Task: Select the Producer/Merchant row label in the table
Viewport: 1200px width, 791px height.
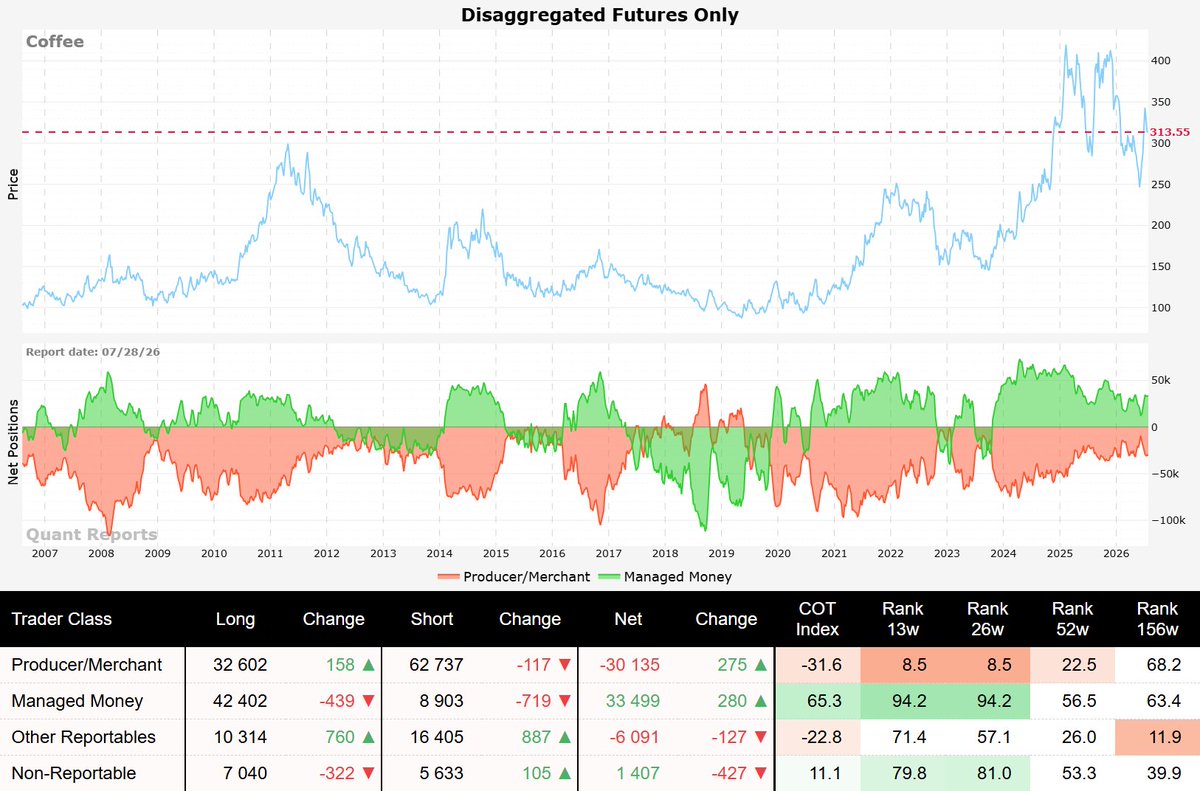Action: (86, 664)
